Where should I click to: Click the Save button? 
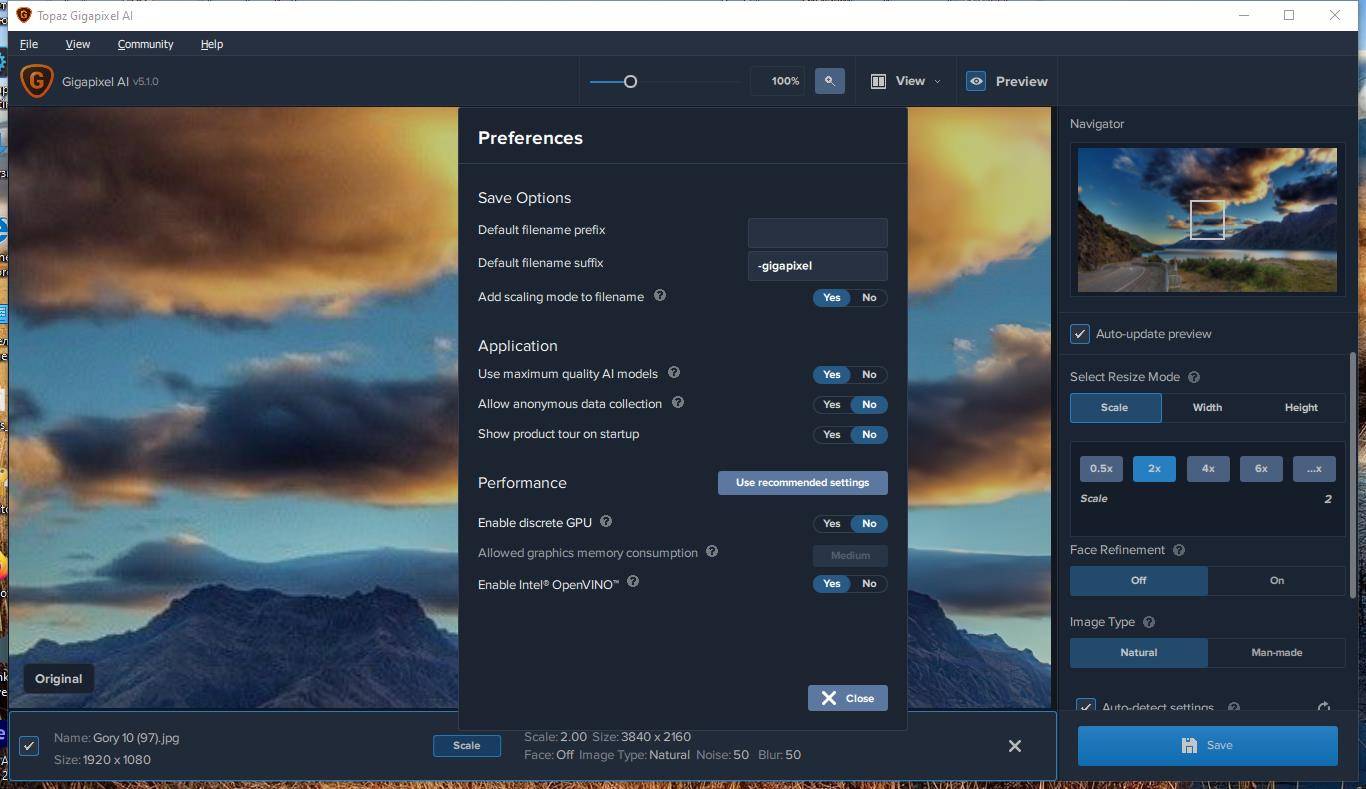point(1207,745)
